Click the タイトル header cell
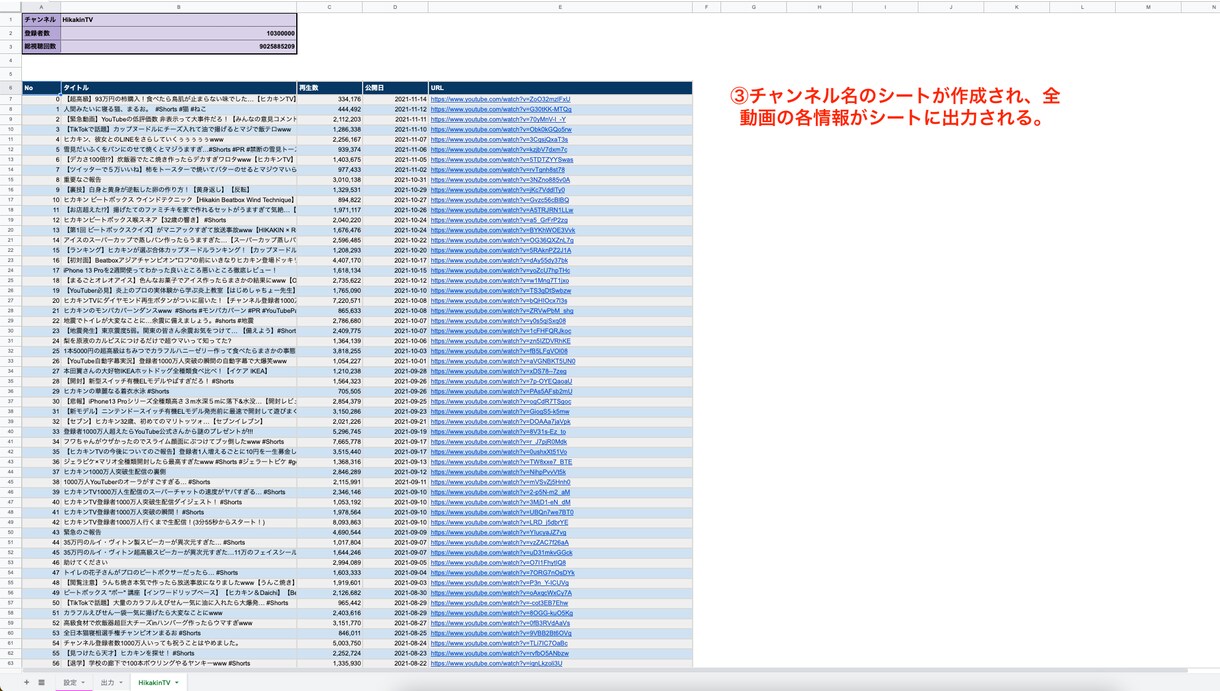 point(178,88)
